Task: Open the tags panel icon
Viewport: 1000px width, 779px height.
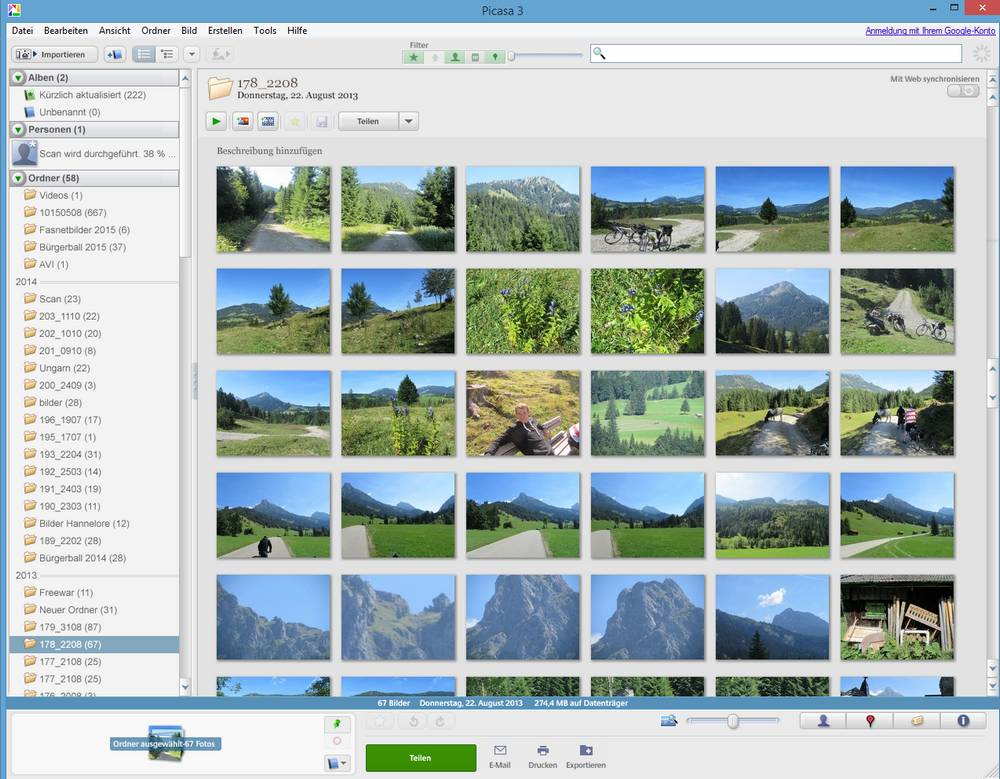Action: [916, 720]
